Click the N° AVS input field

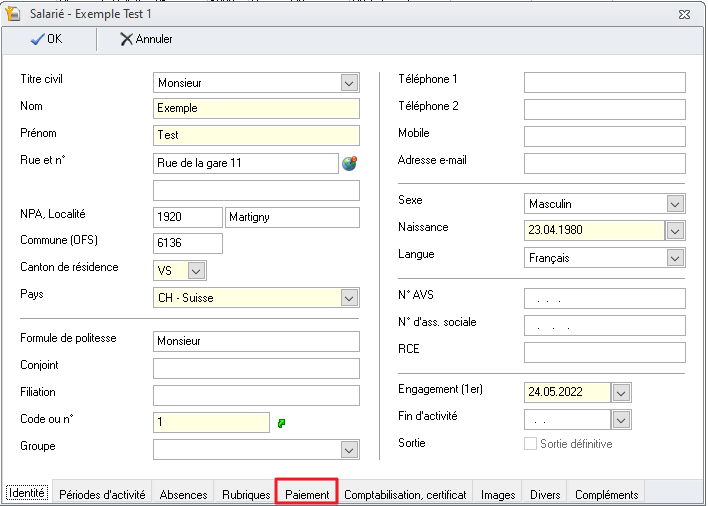(604, 299)
